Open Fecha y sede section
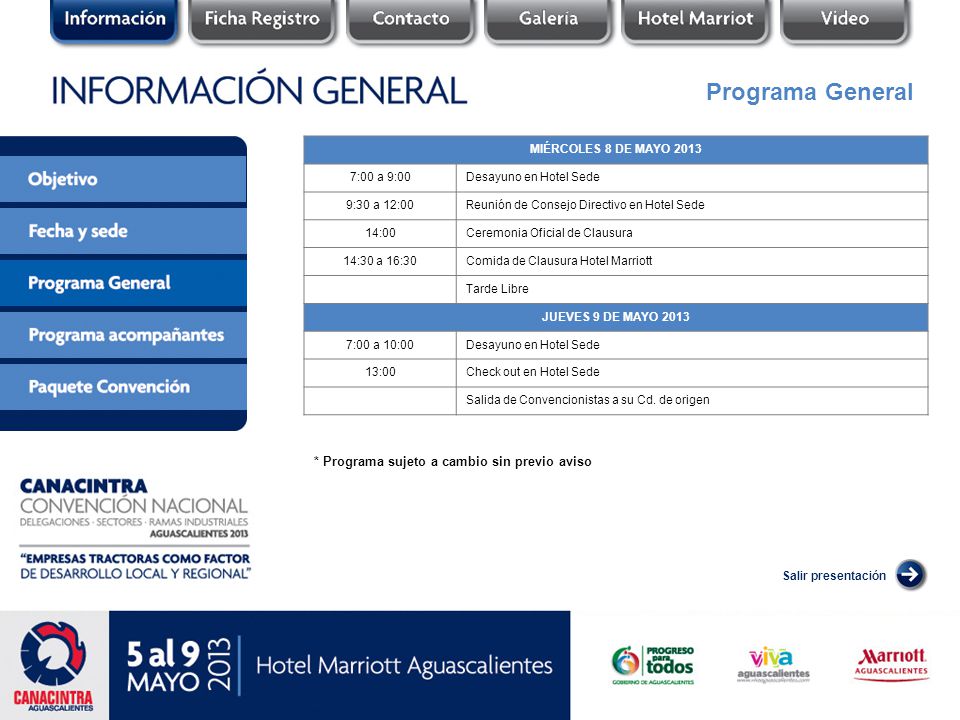 (x=123, y=231)
